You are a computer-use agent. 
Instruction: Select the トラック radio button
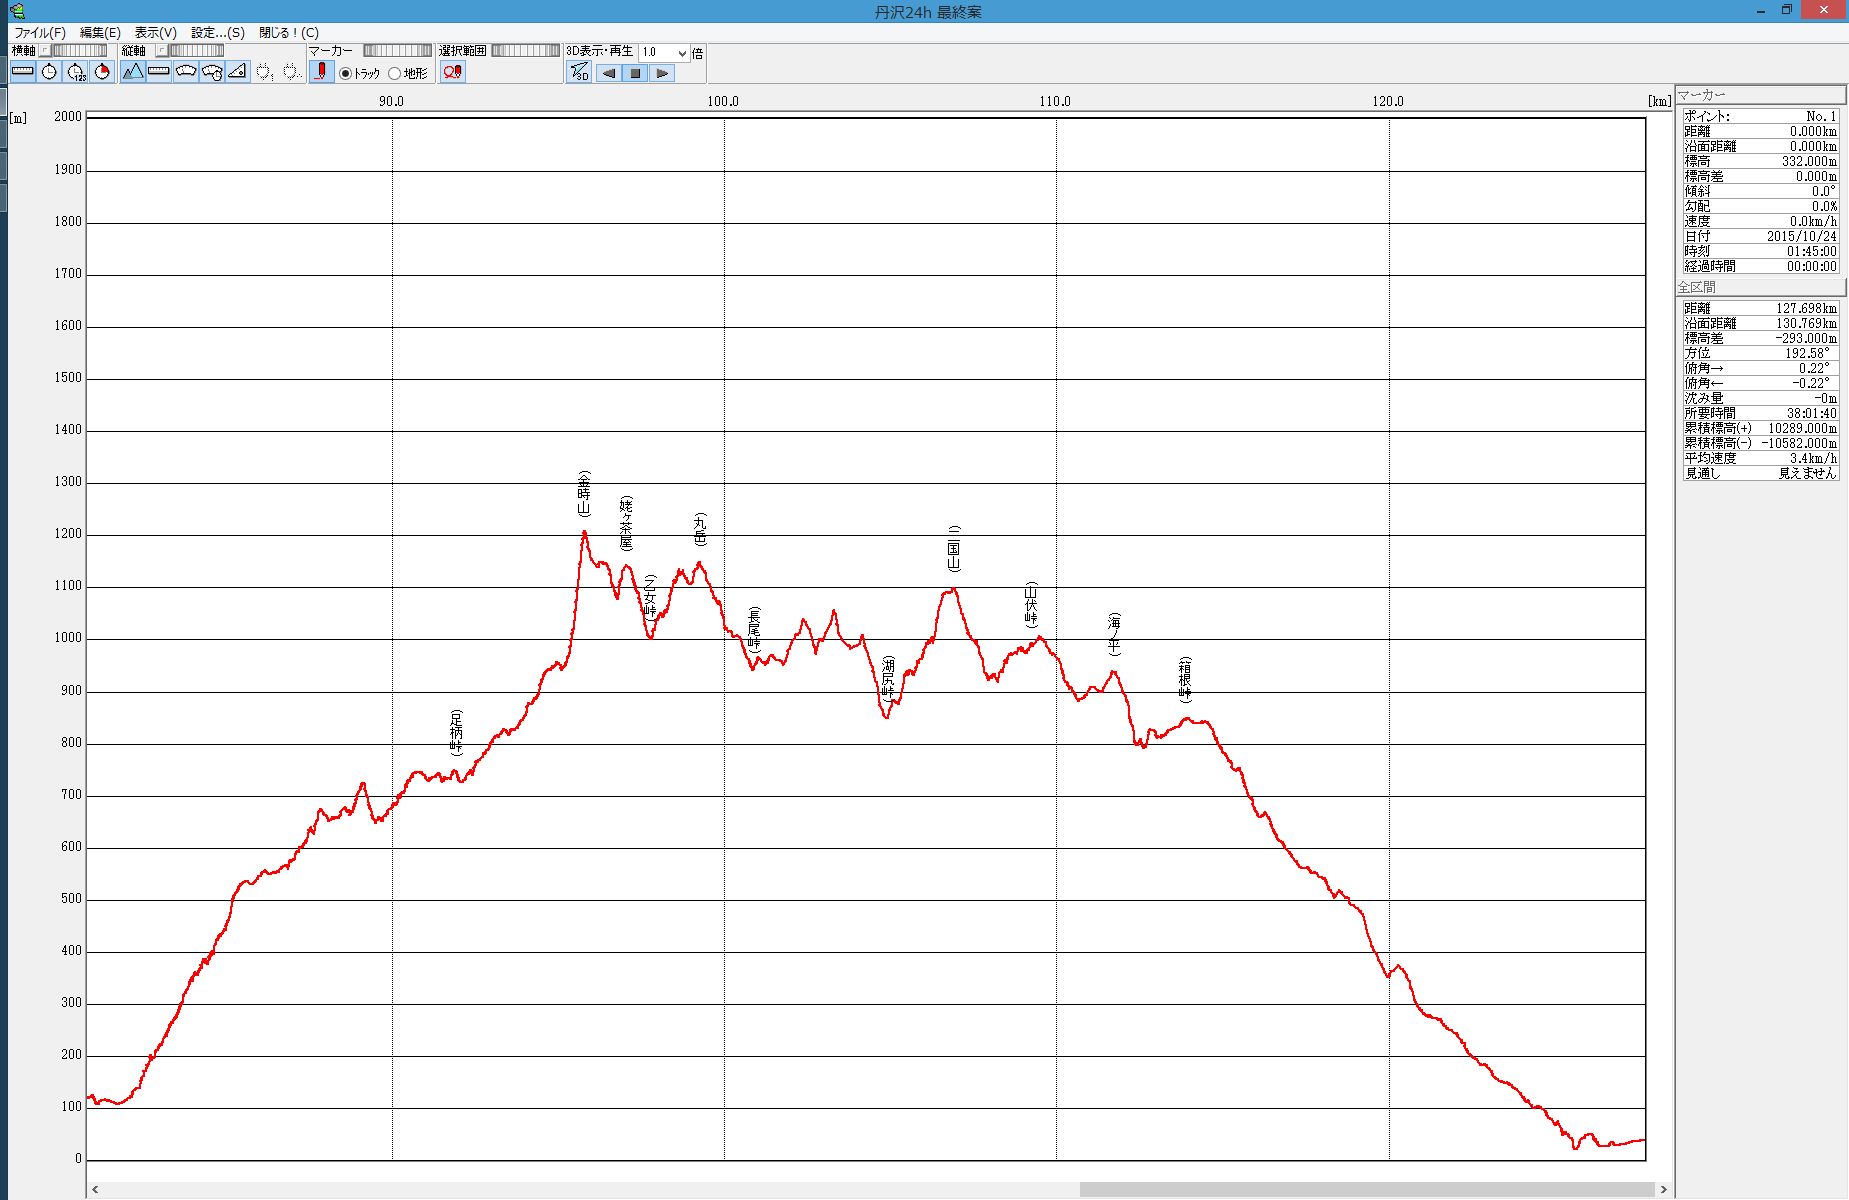pos(346,73)
